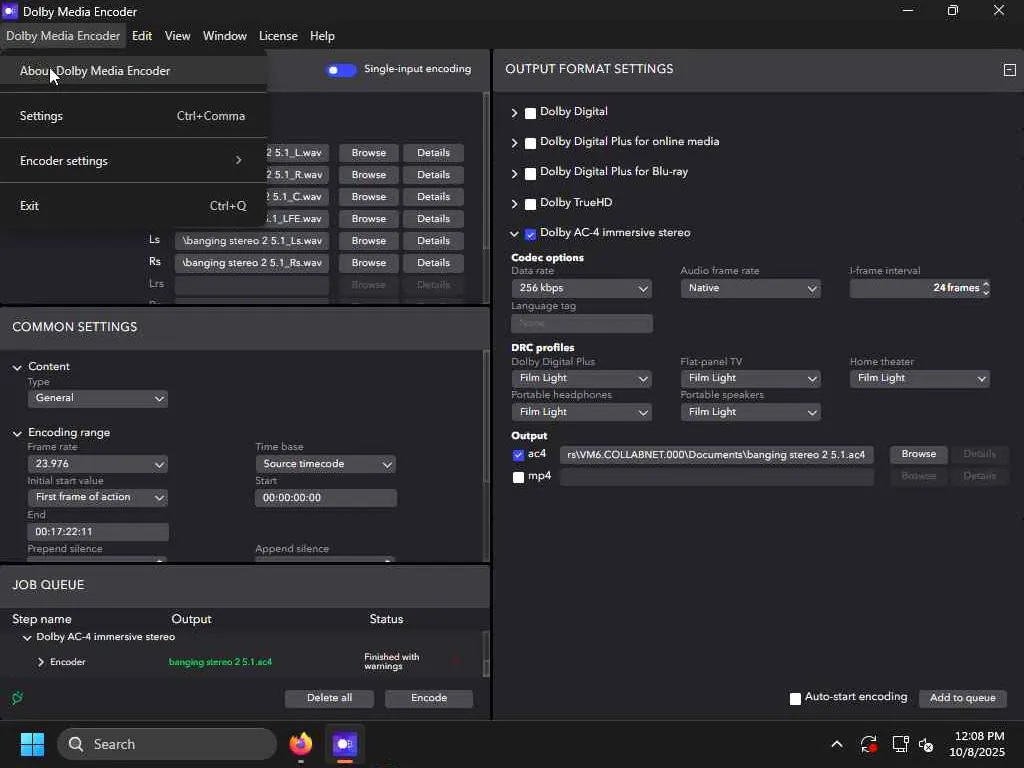Screen dimensions: 1024x768
Task: Open Firefox from the taskbar
Action: [x=301, y=744]
